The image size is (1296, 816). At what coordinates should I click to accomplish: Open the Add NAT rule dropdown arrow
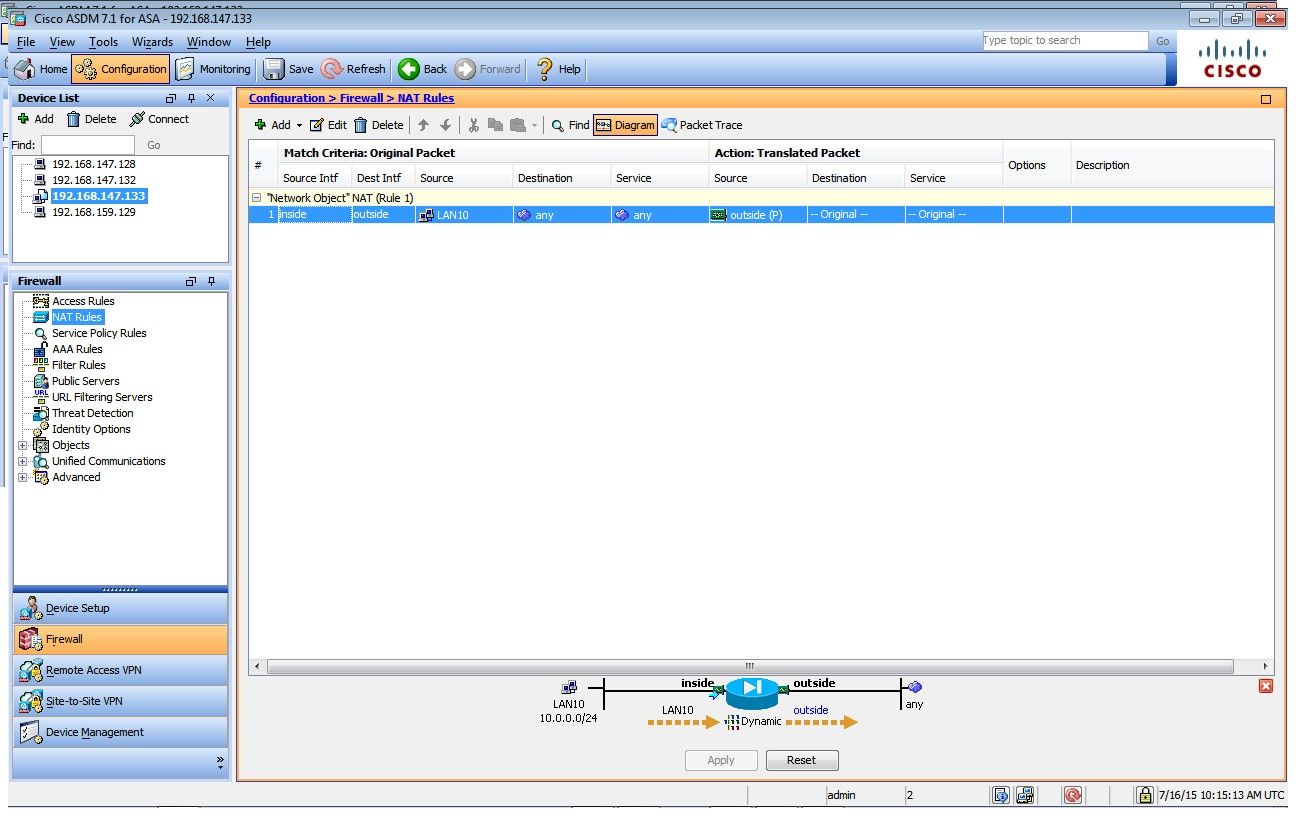299,126
